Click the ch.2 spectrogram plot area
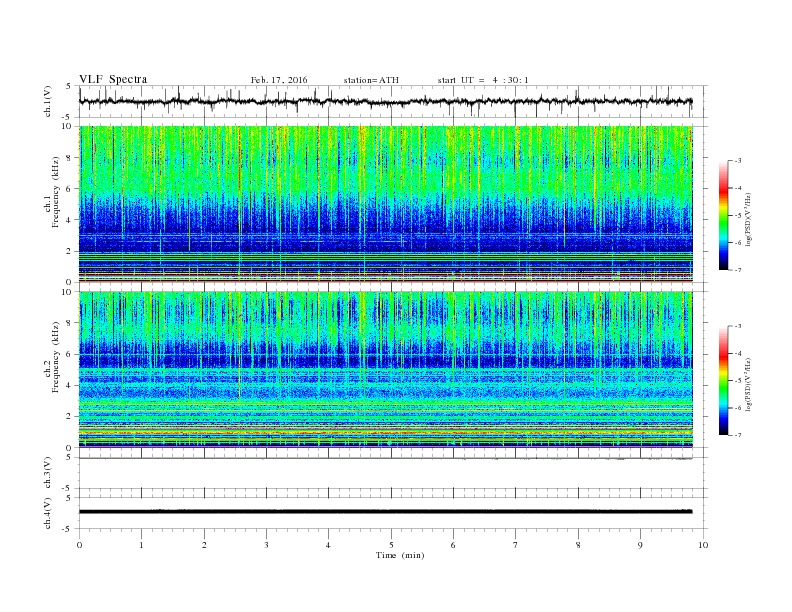This screenshot has width=792, height=612. [x=386, y=370]
